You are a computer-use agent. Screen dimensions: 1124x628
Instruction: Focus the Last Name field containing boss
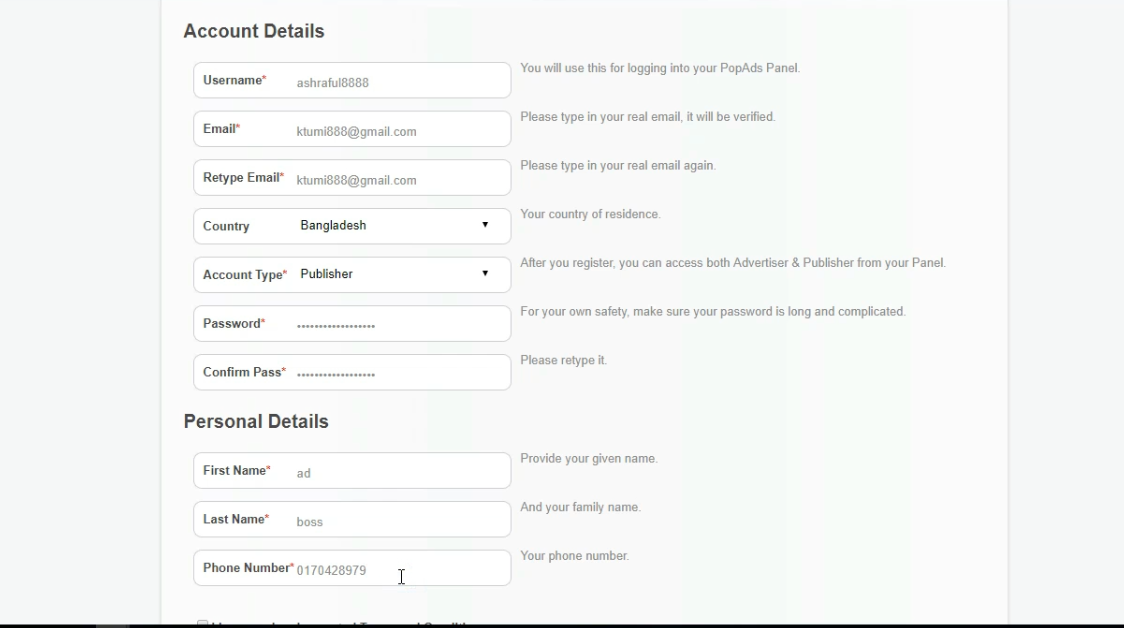[400, 521]
